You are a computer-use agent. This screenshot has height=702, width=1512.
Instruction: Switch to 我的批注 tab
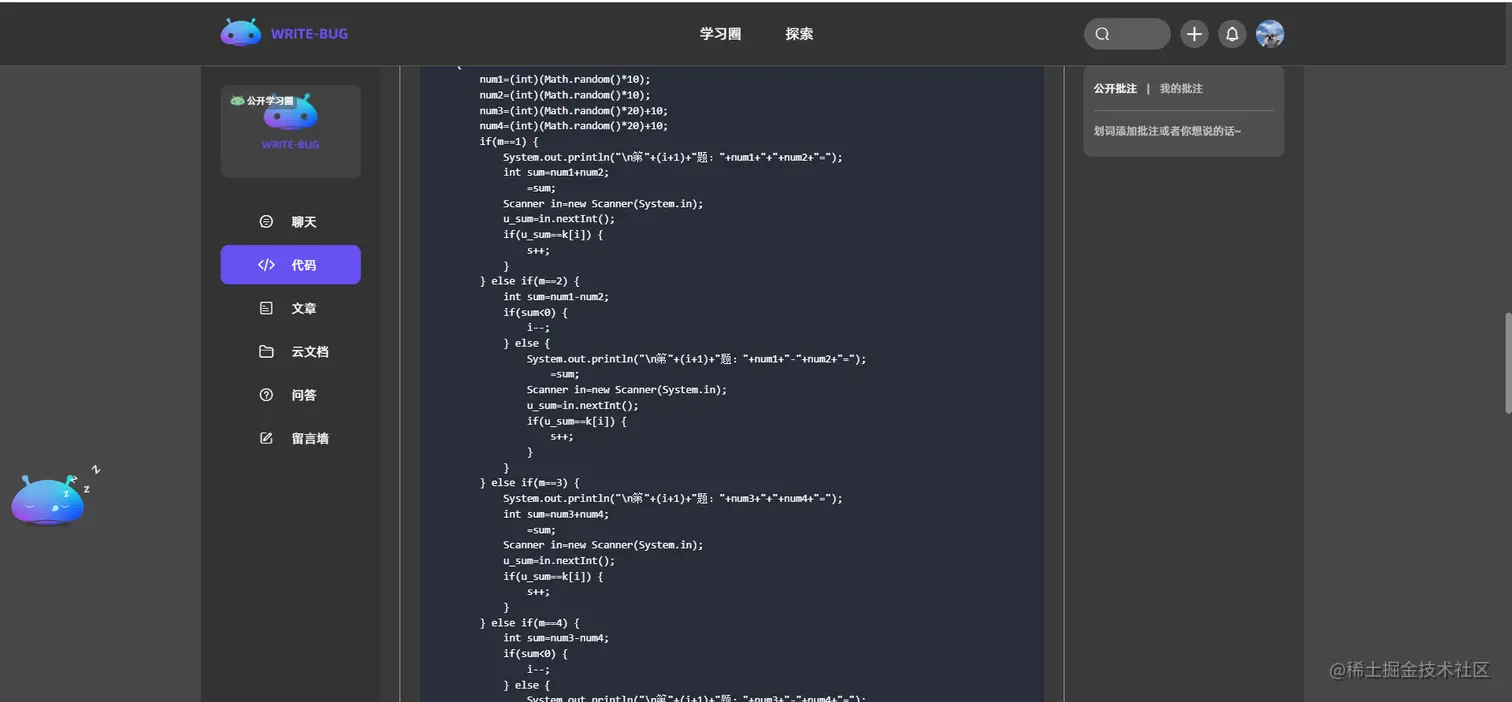1181,89
